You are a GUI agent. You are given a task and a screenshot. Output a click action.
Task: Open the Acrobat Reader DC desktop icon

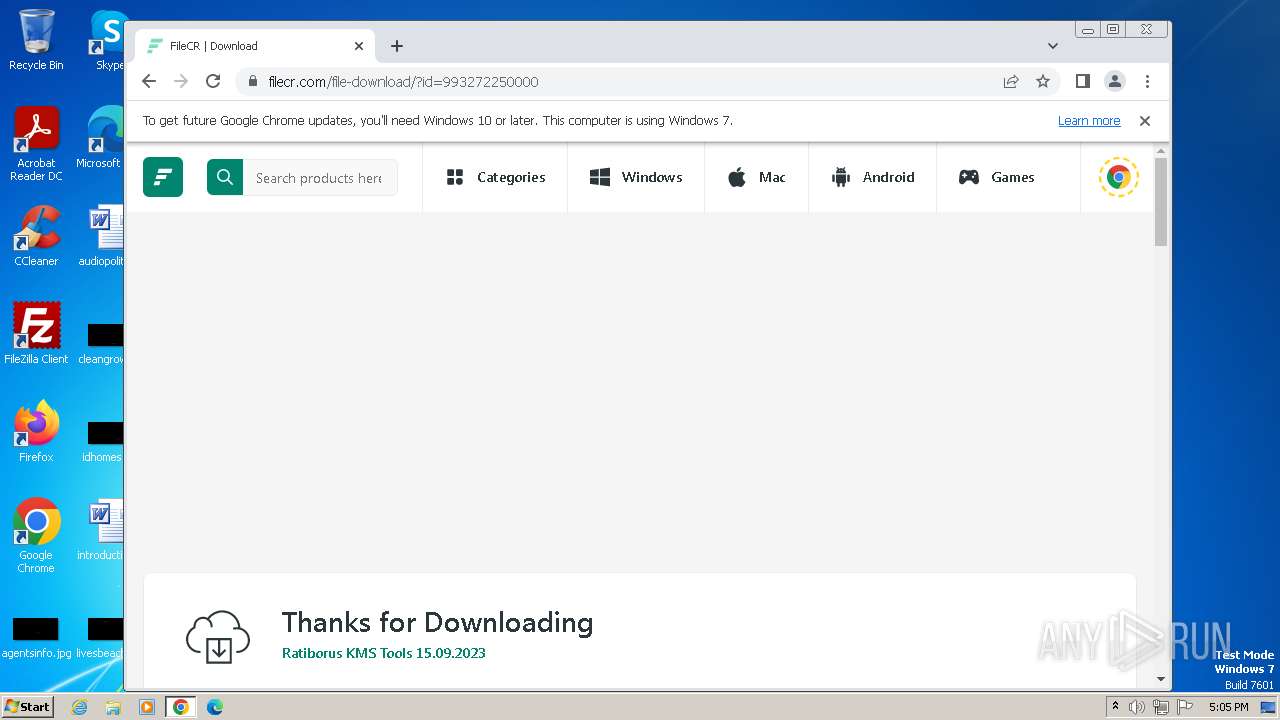(x=36, y=143)
